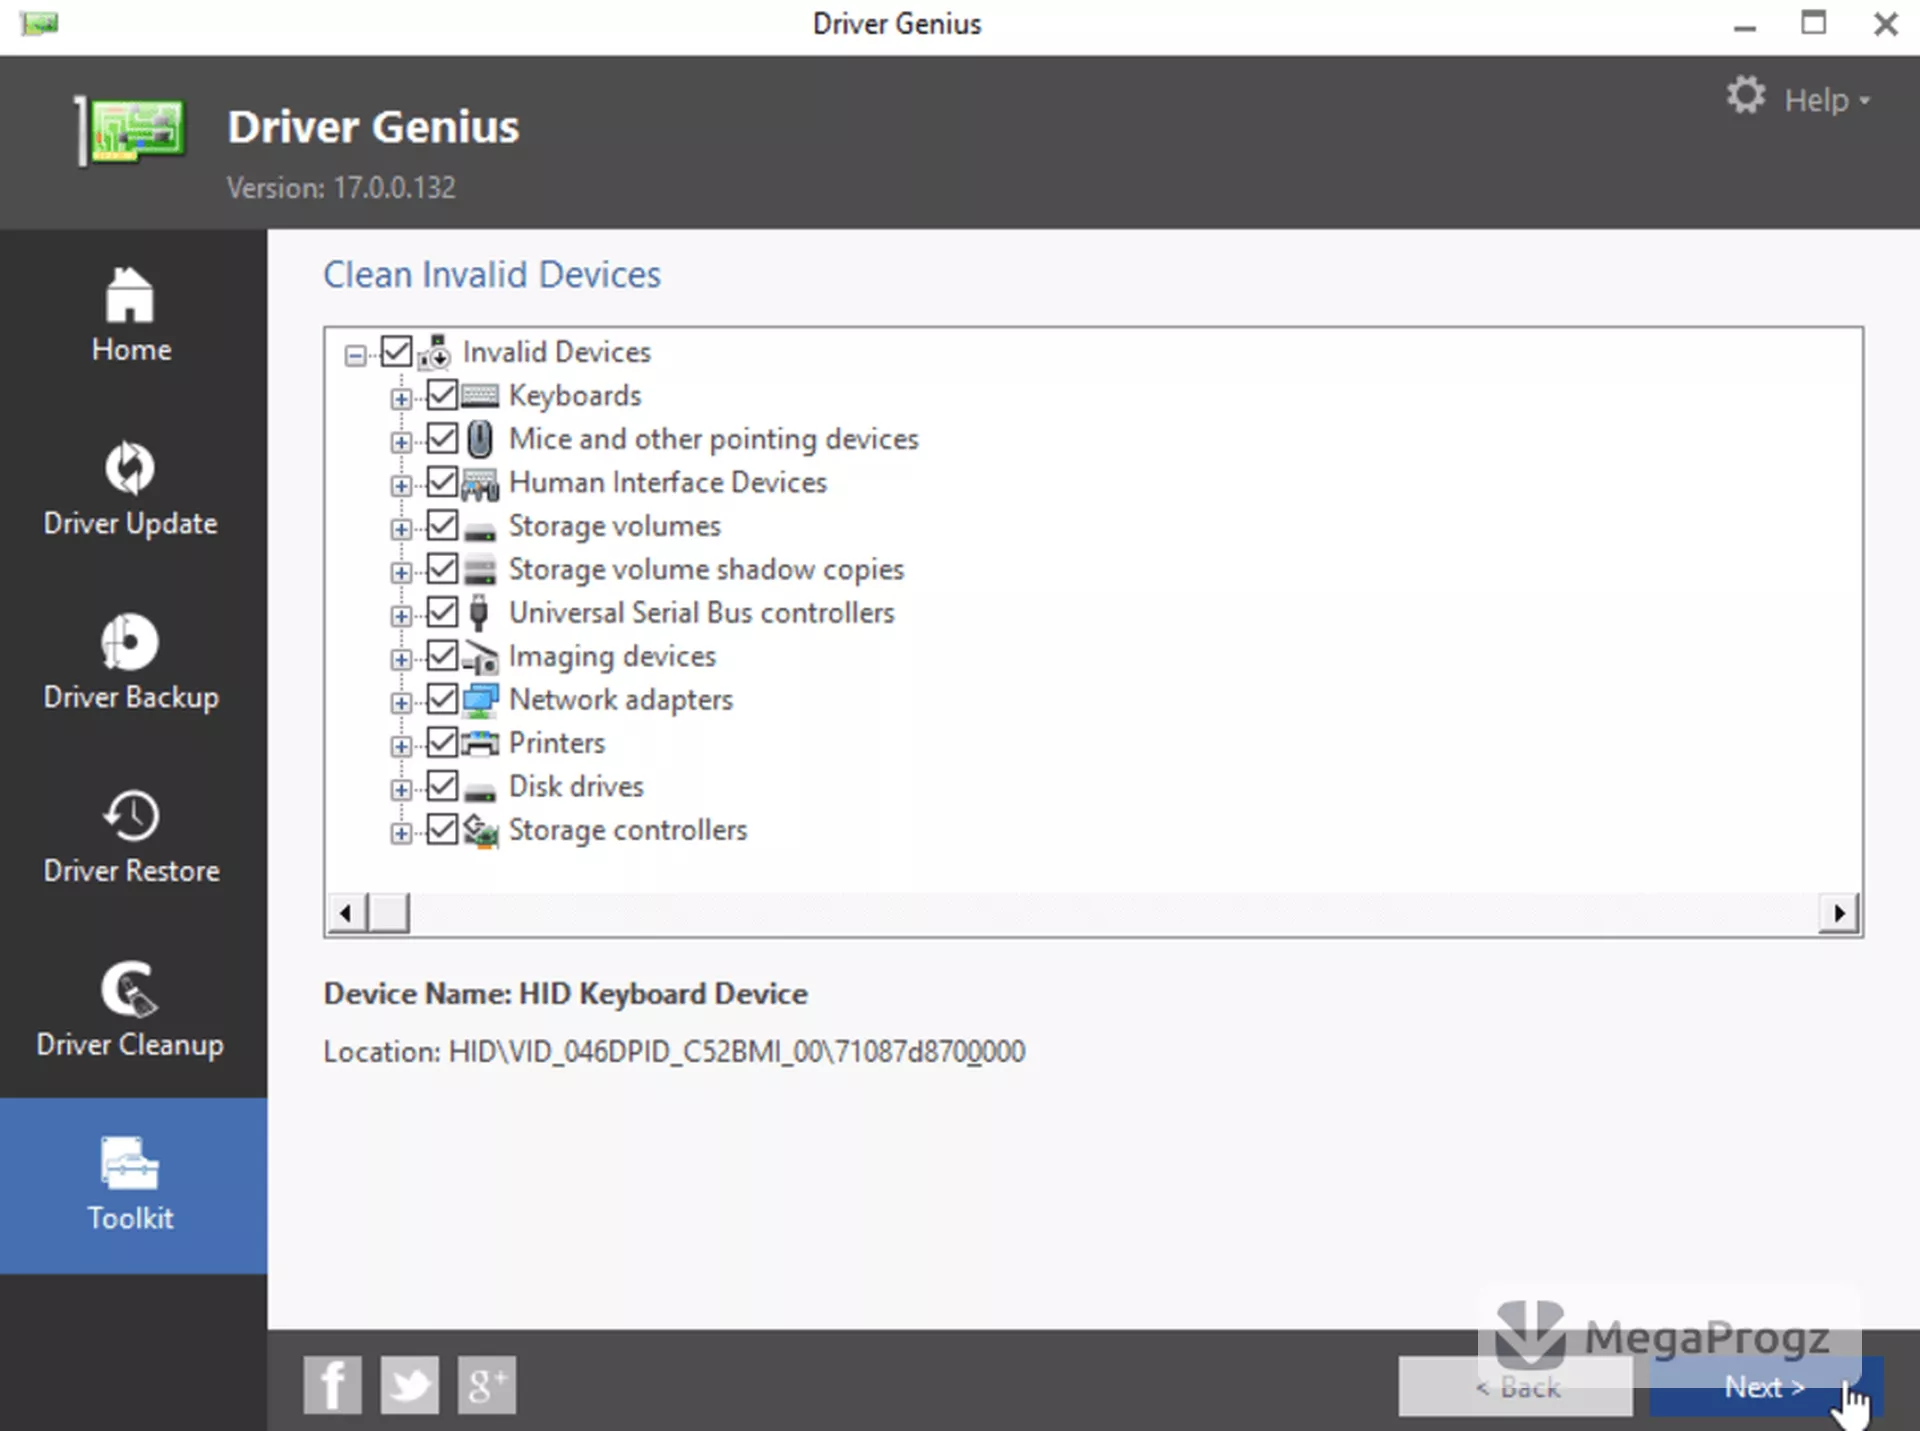Open the Home section icon

130,296
